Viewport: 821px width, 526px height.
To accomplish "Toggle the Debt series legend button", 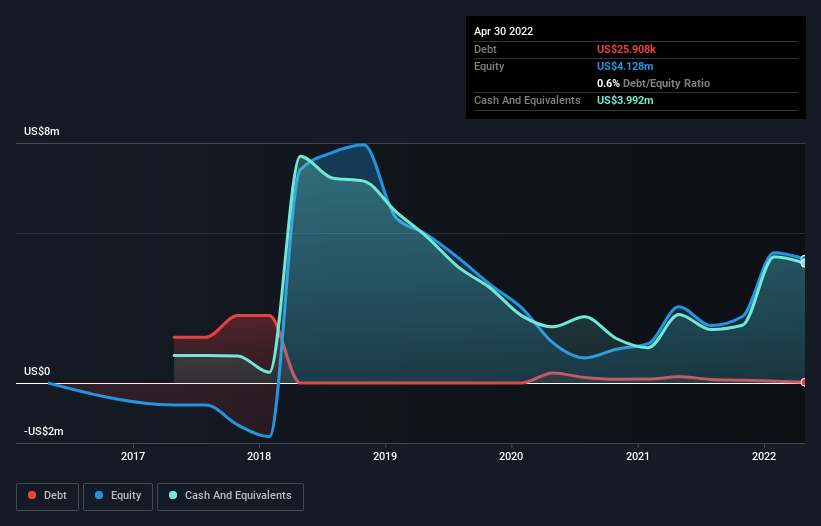I will [48, 496].
